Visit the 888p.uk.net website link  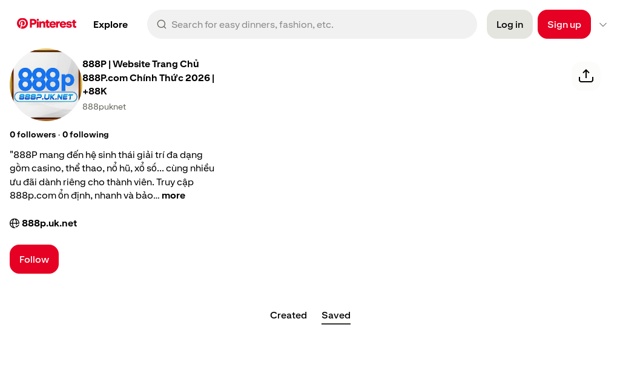49,223
